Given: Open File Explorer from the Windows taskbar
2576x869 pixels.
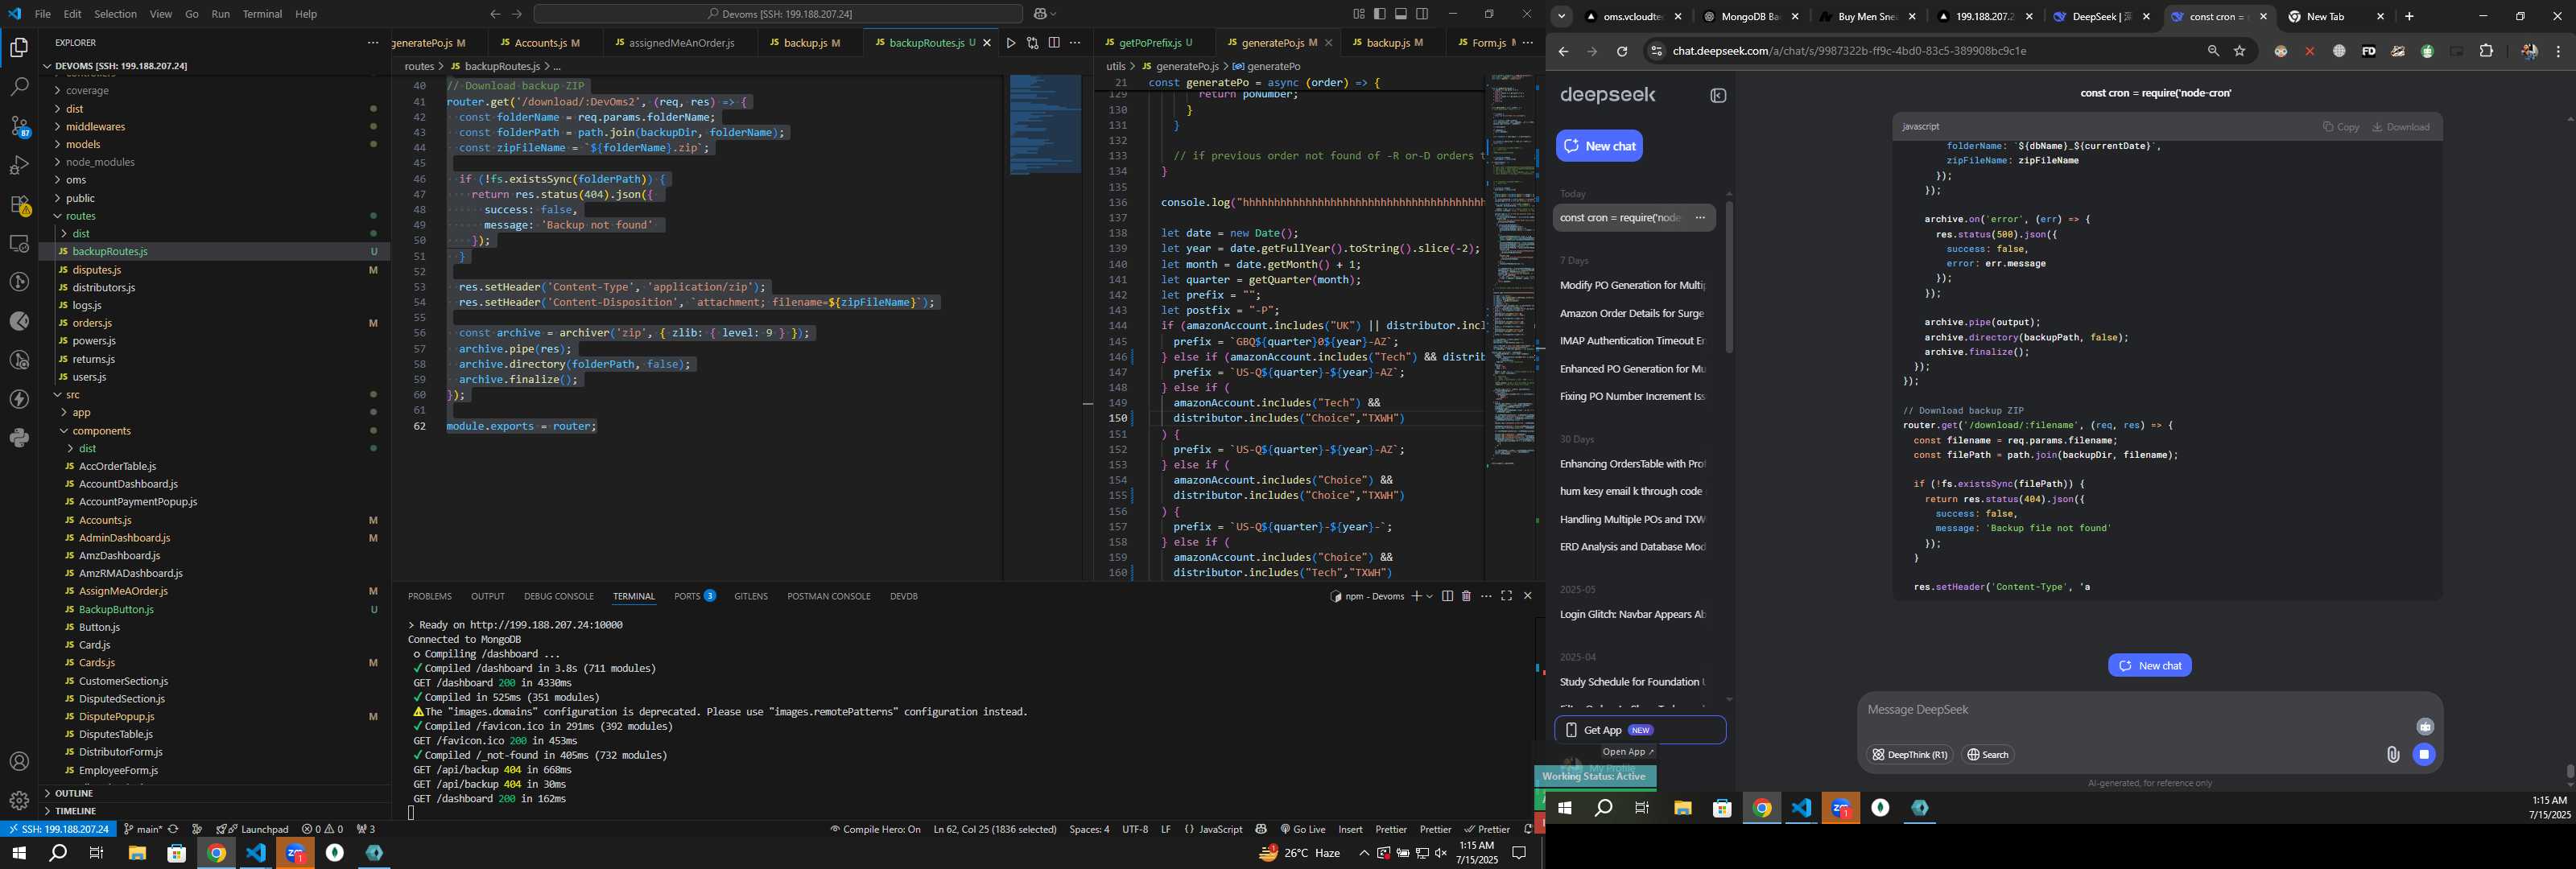Looking at the screenshot, I should tap(137, 853).
